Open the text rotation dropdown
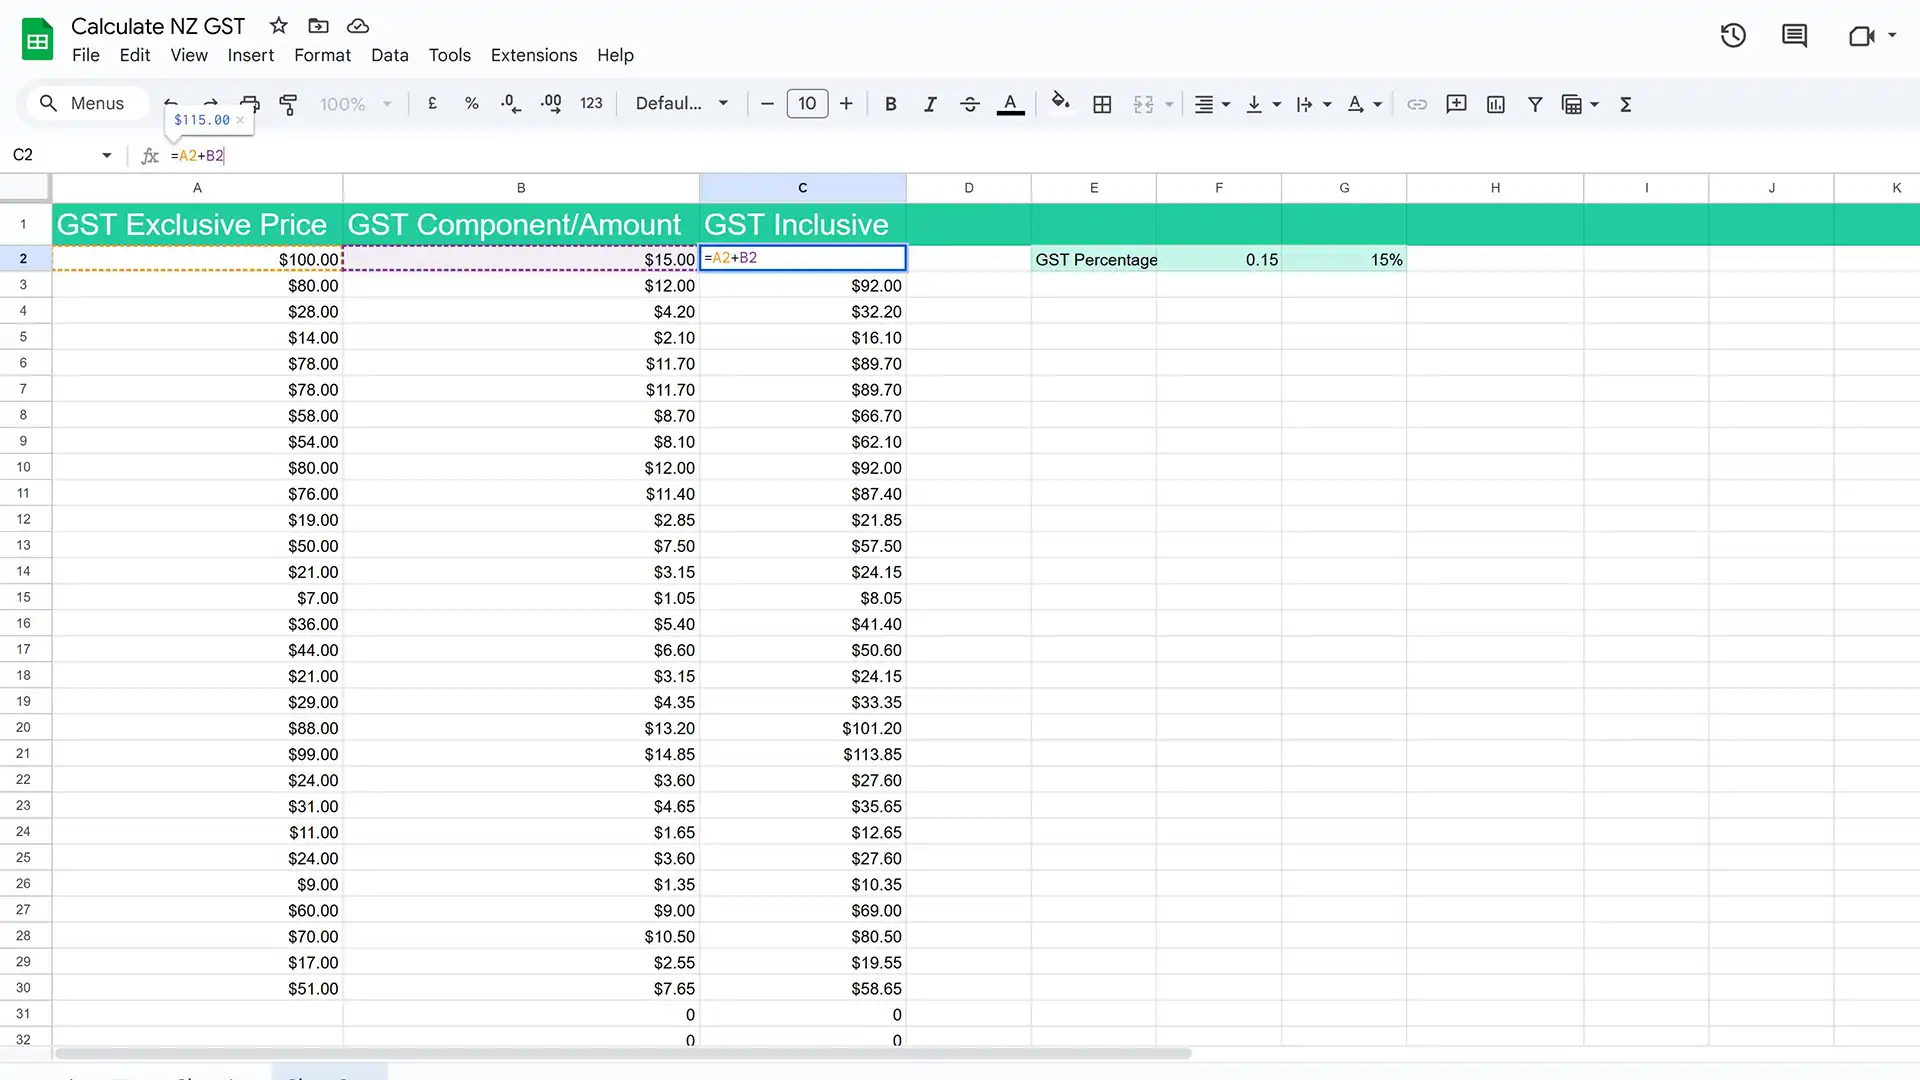1920x1080 pixels. (x=1365, y=104)
